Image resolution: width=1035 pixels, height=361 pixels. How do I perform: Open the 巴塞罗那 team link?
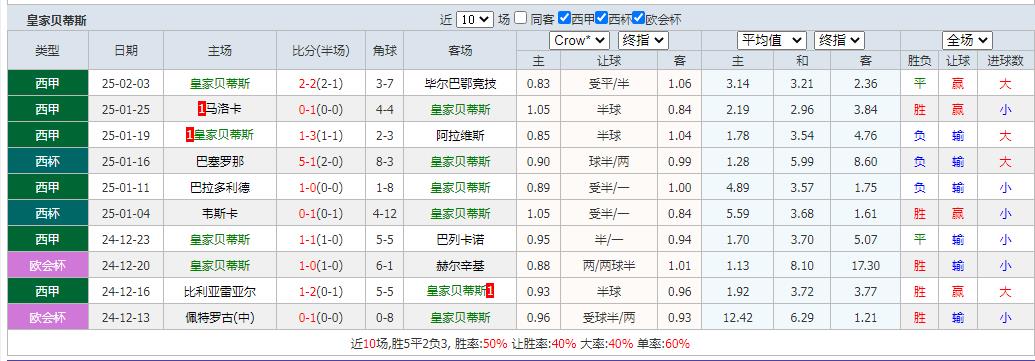click(x=220, y=162)
